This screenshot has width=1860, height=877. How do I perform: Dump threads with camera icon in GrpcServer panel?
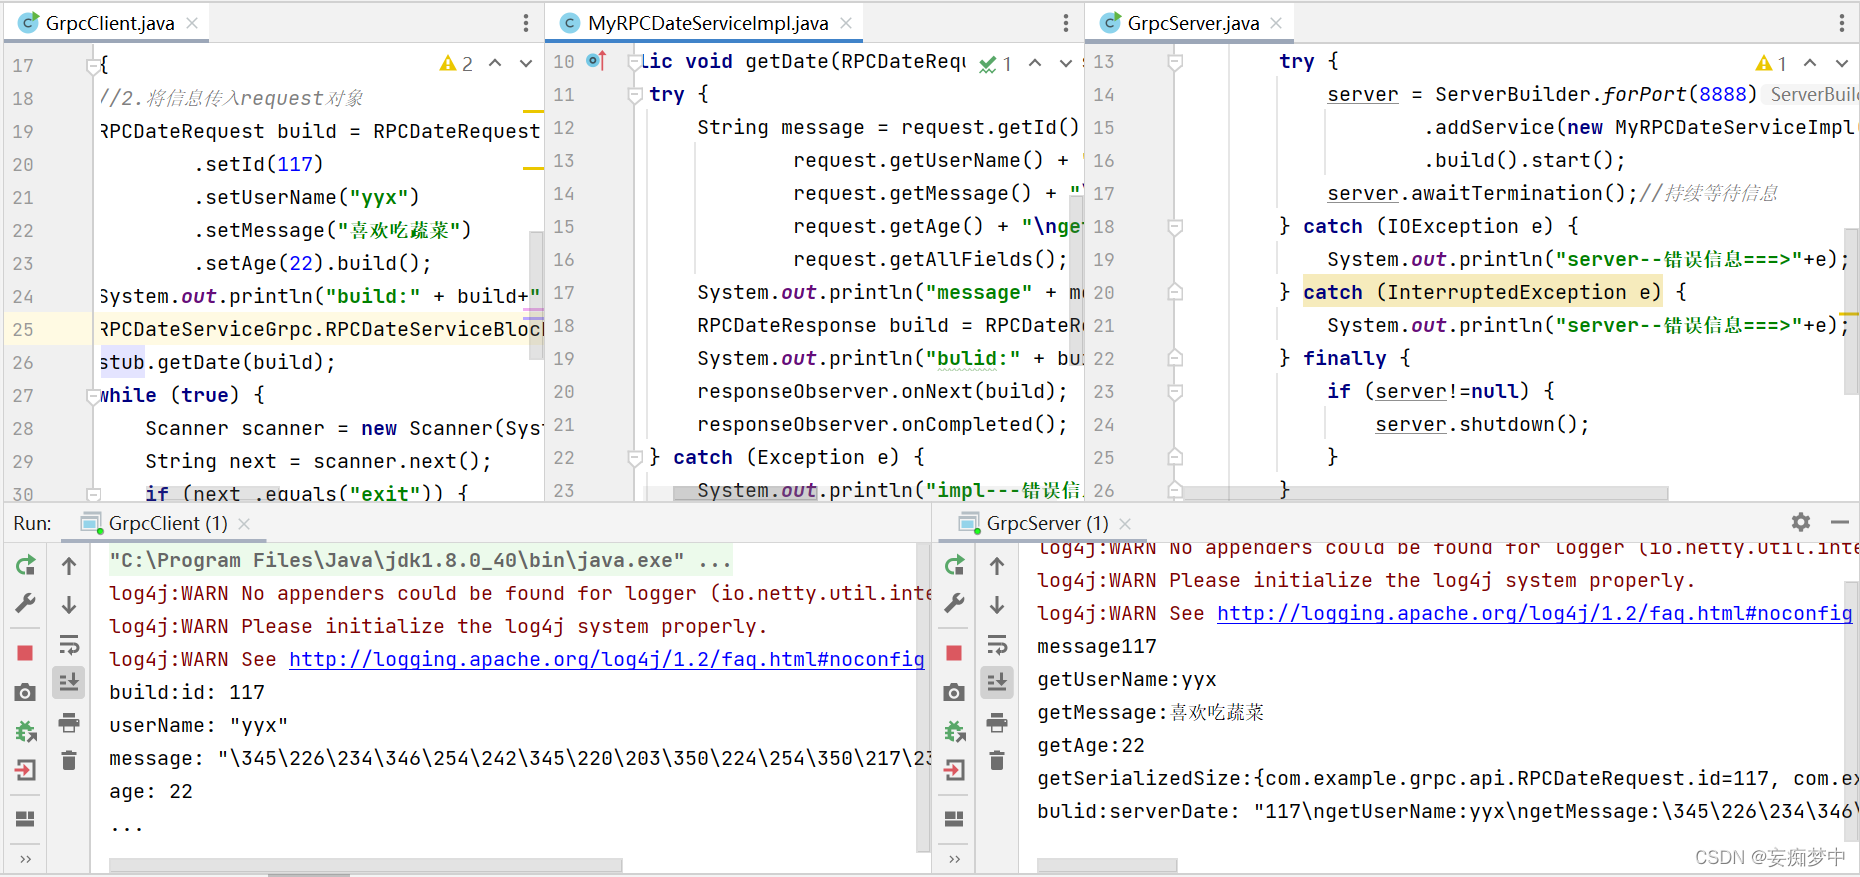point(955,692)
